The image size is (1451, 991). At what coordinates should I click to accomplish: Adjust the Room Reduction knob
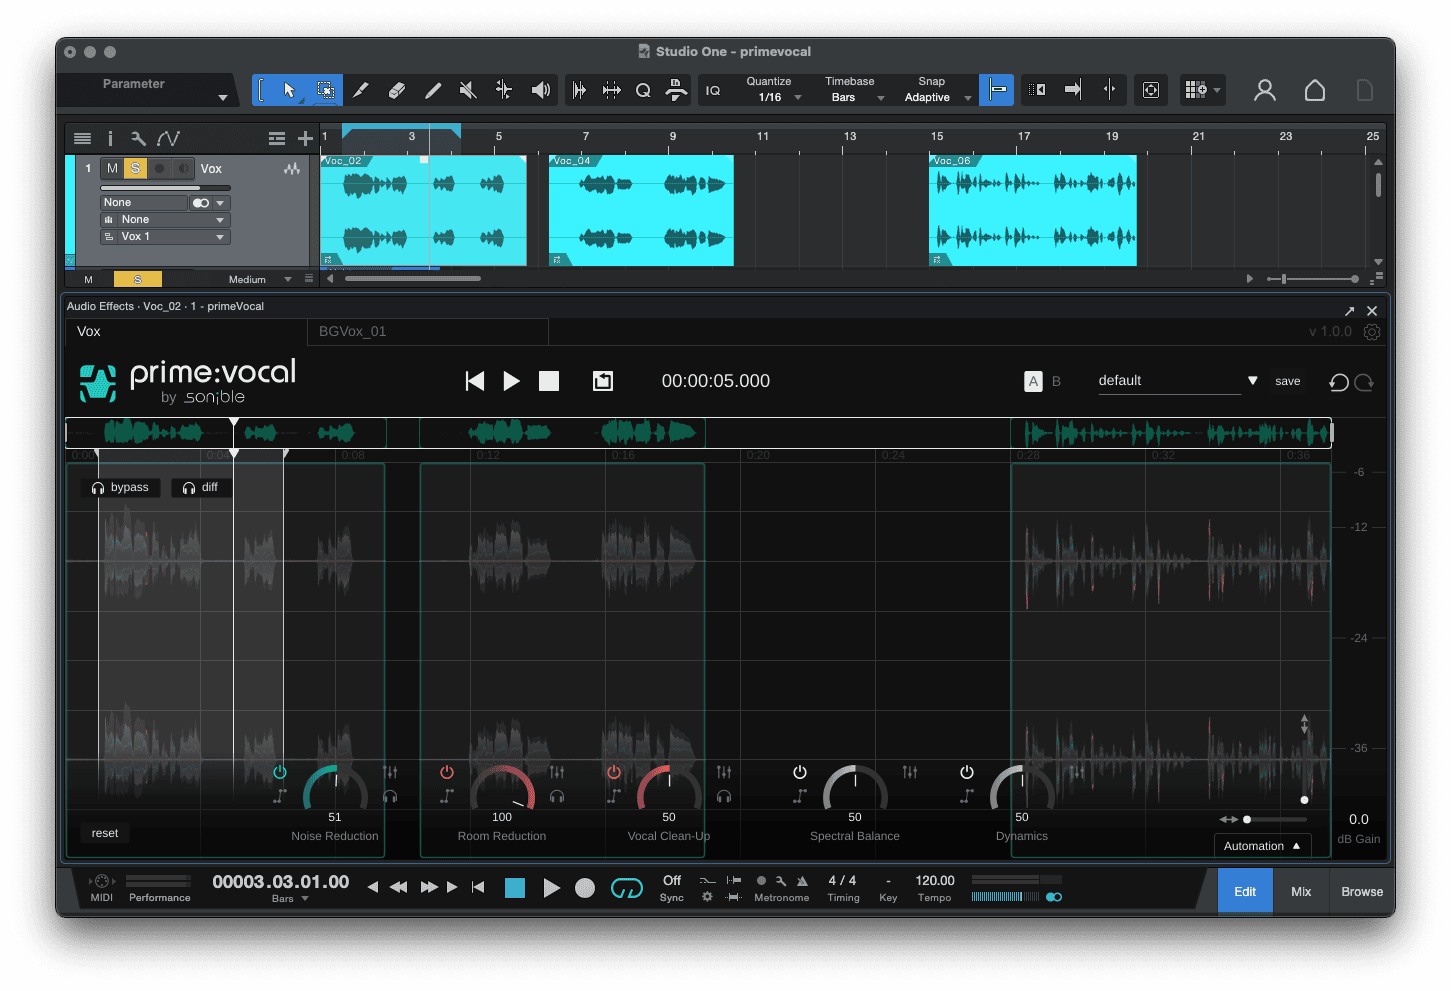pyautogui.click(x=502, y=789)
